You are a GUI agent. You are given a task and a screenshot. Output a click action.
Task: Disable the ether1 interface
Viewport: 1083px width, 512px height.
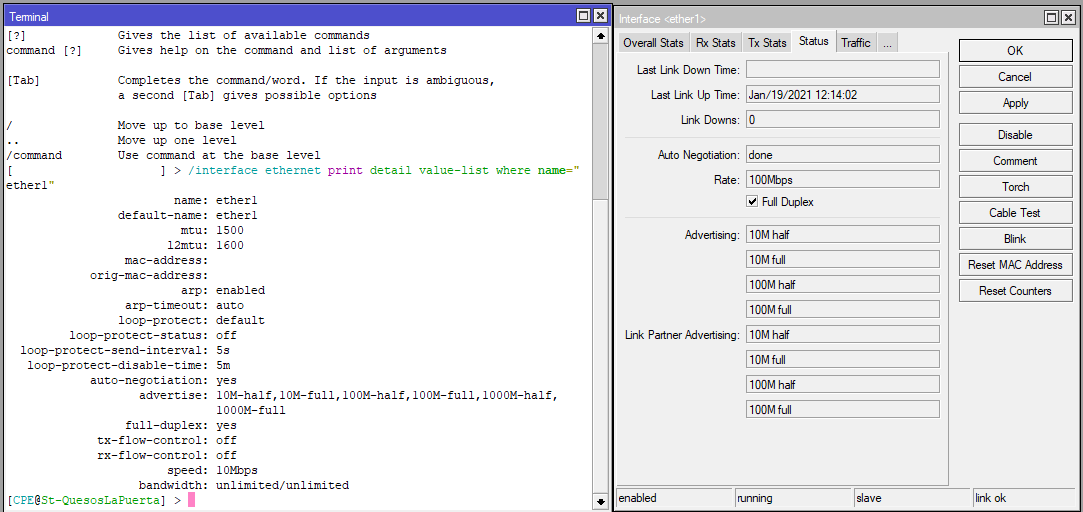click(1015, 135)
